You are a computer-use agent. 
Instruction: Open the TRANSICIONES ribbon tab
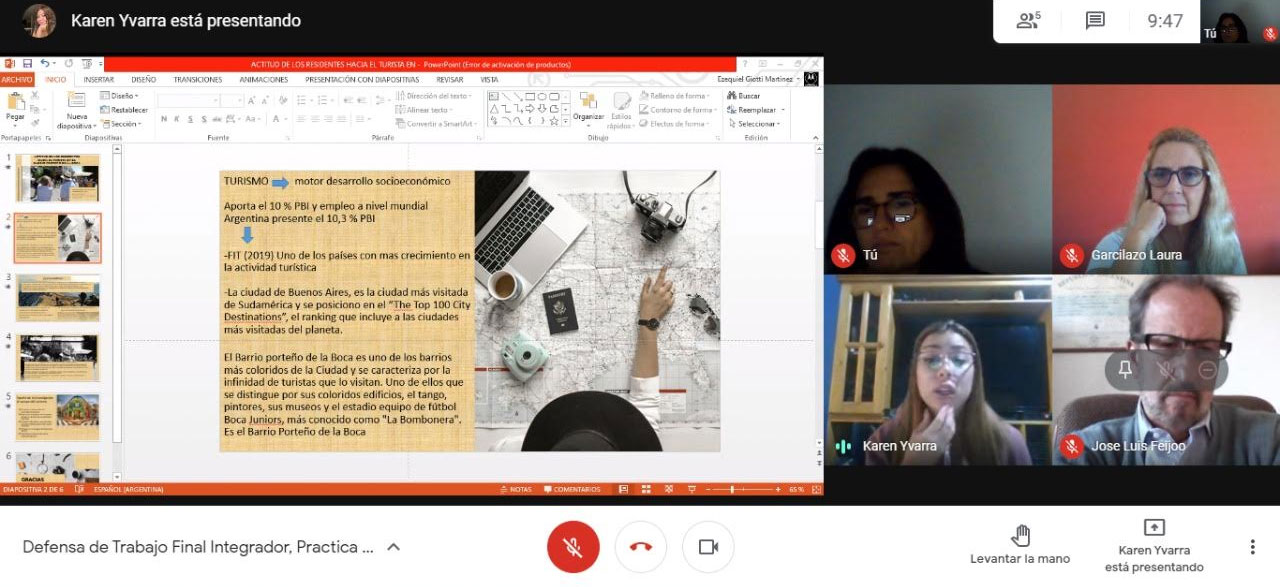click(197, 79)
